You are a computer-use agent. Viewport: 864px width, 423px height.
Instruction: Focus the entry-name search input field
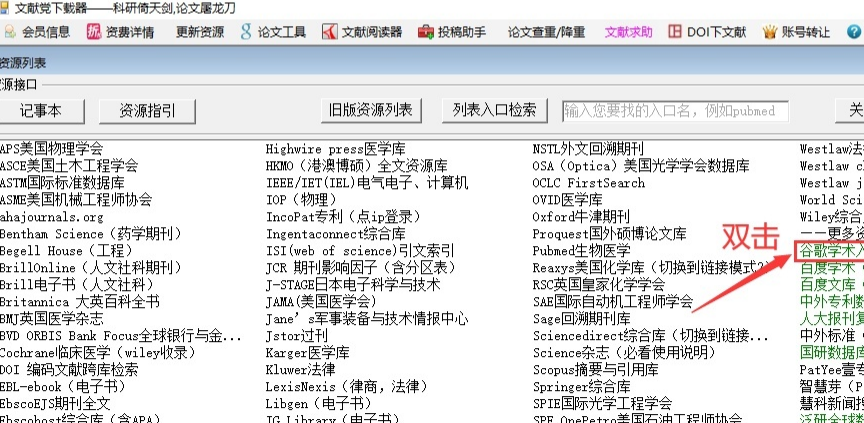pos(675,111)
